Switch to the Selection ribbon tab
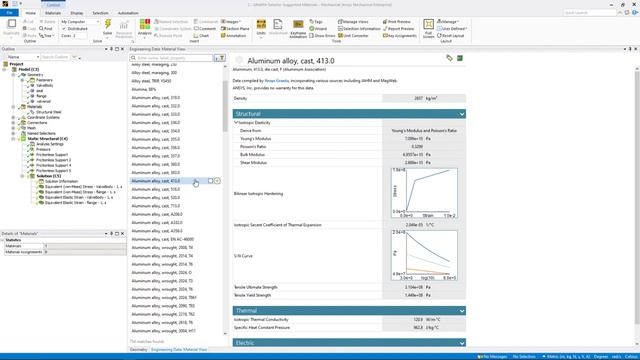Image resolution: width=640 pixels, height=360 pixels. tap(100, 13)
